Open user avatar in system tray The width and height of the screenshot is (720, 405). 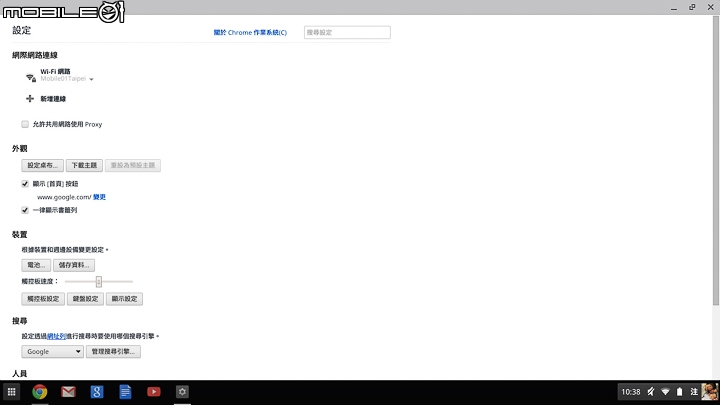coord(710,392)
